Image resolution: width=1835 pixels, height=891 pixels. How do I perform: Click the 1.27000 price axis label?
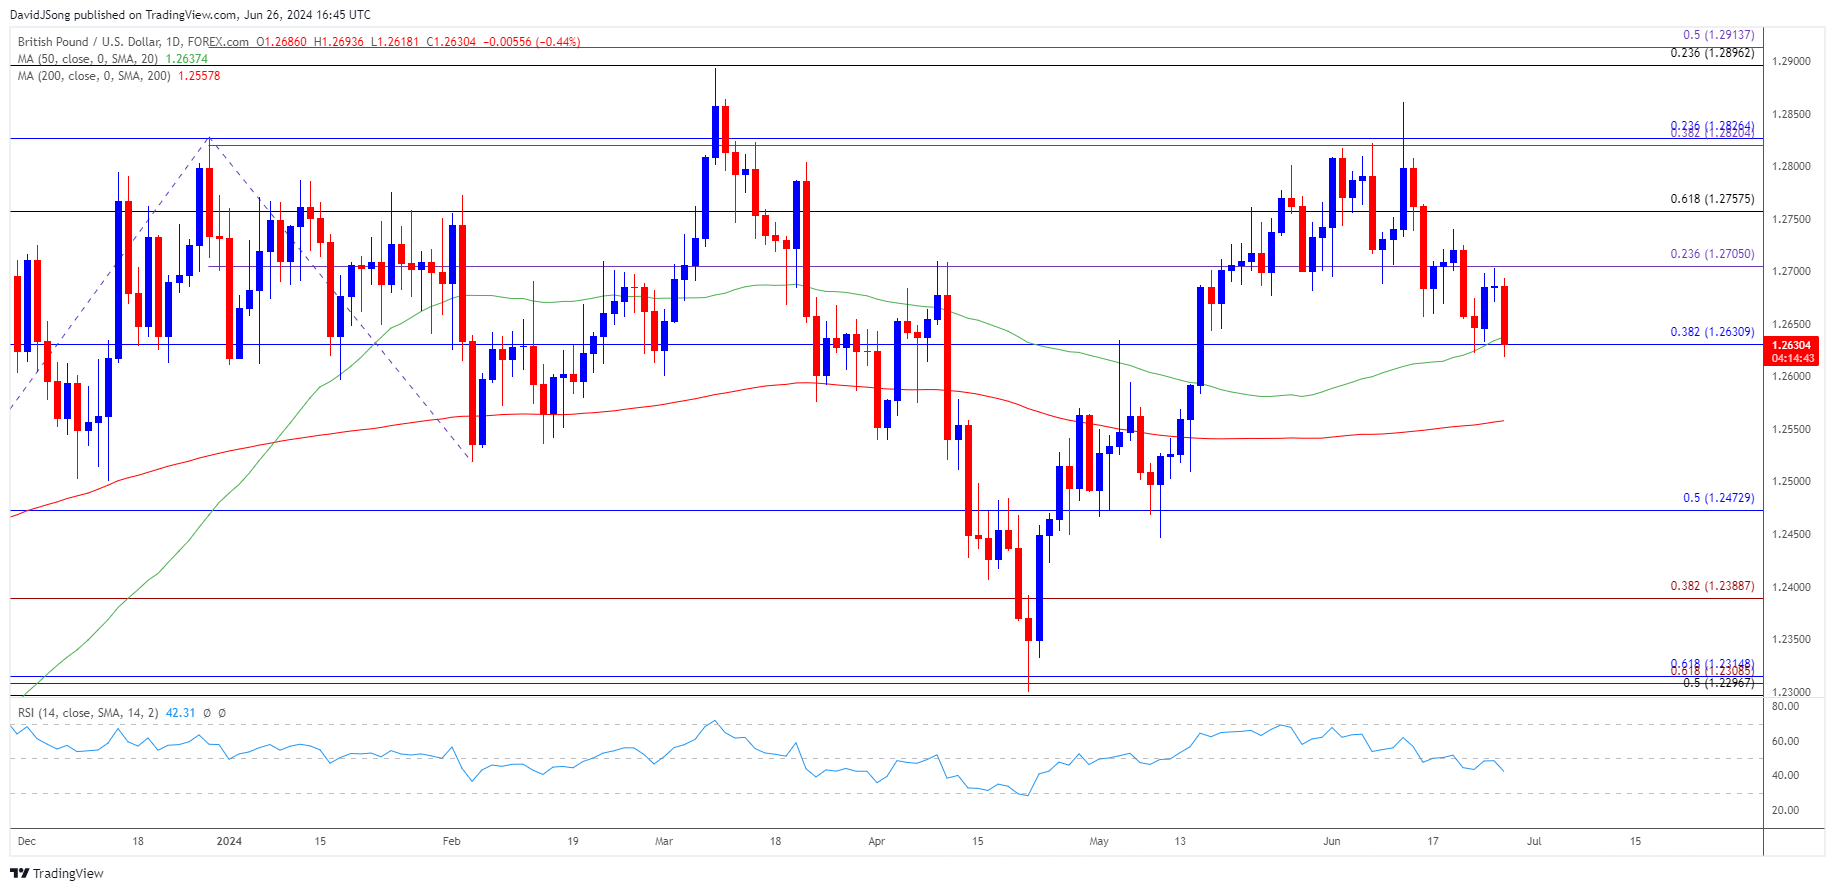1791,272
